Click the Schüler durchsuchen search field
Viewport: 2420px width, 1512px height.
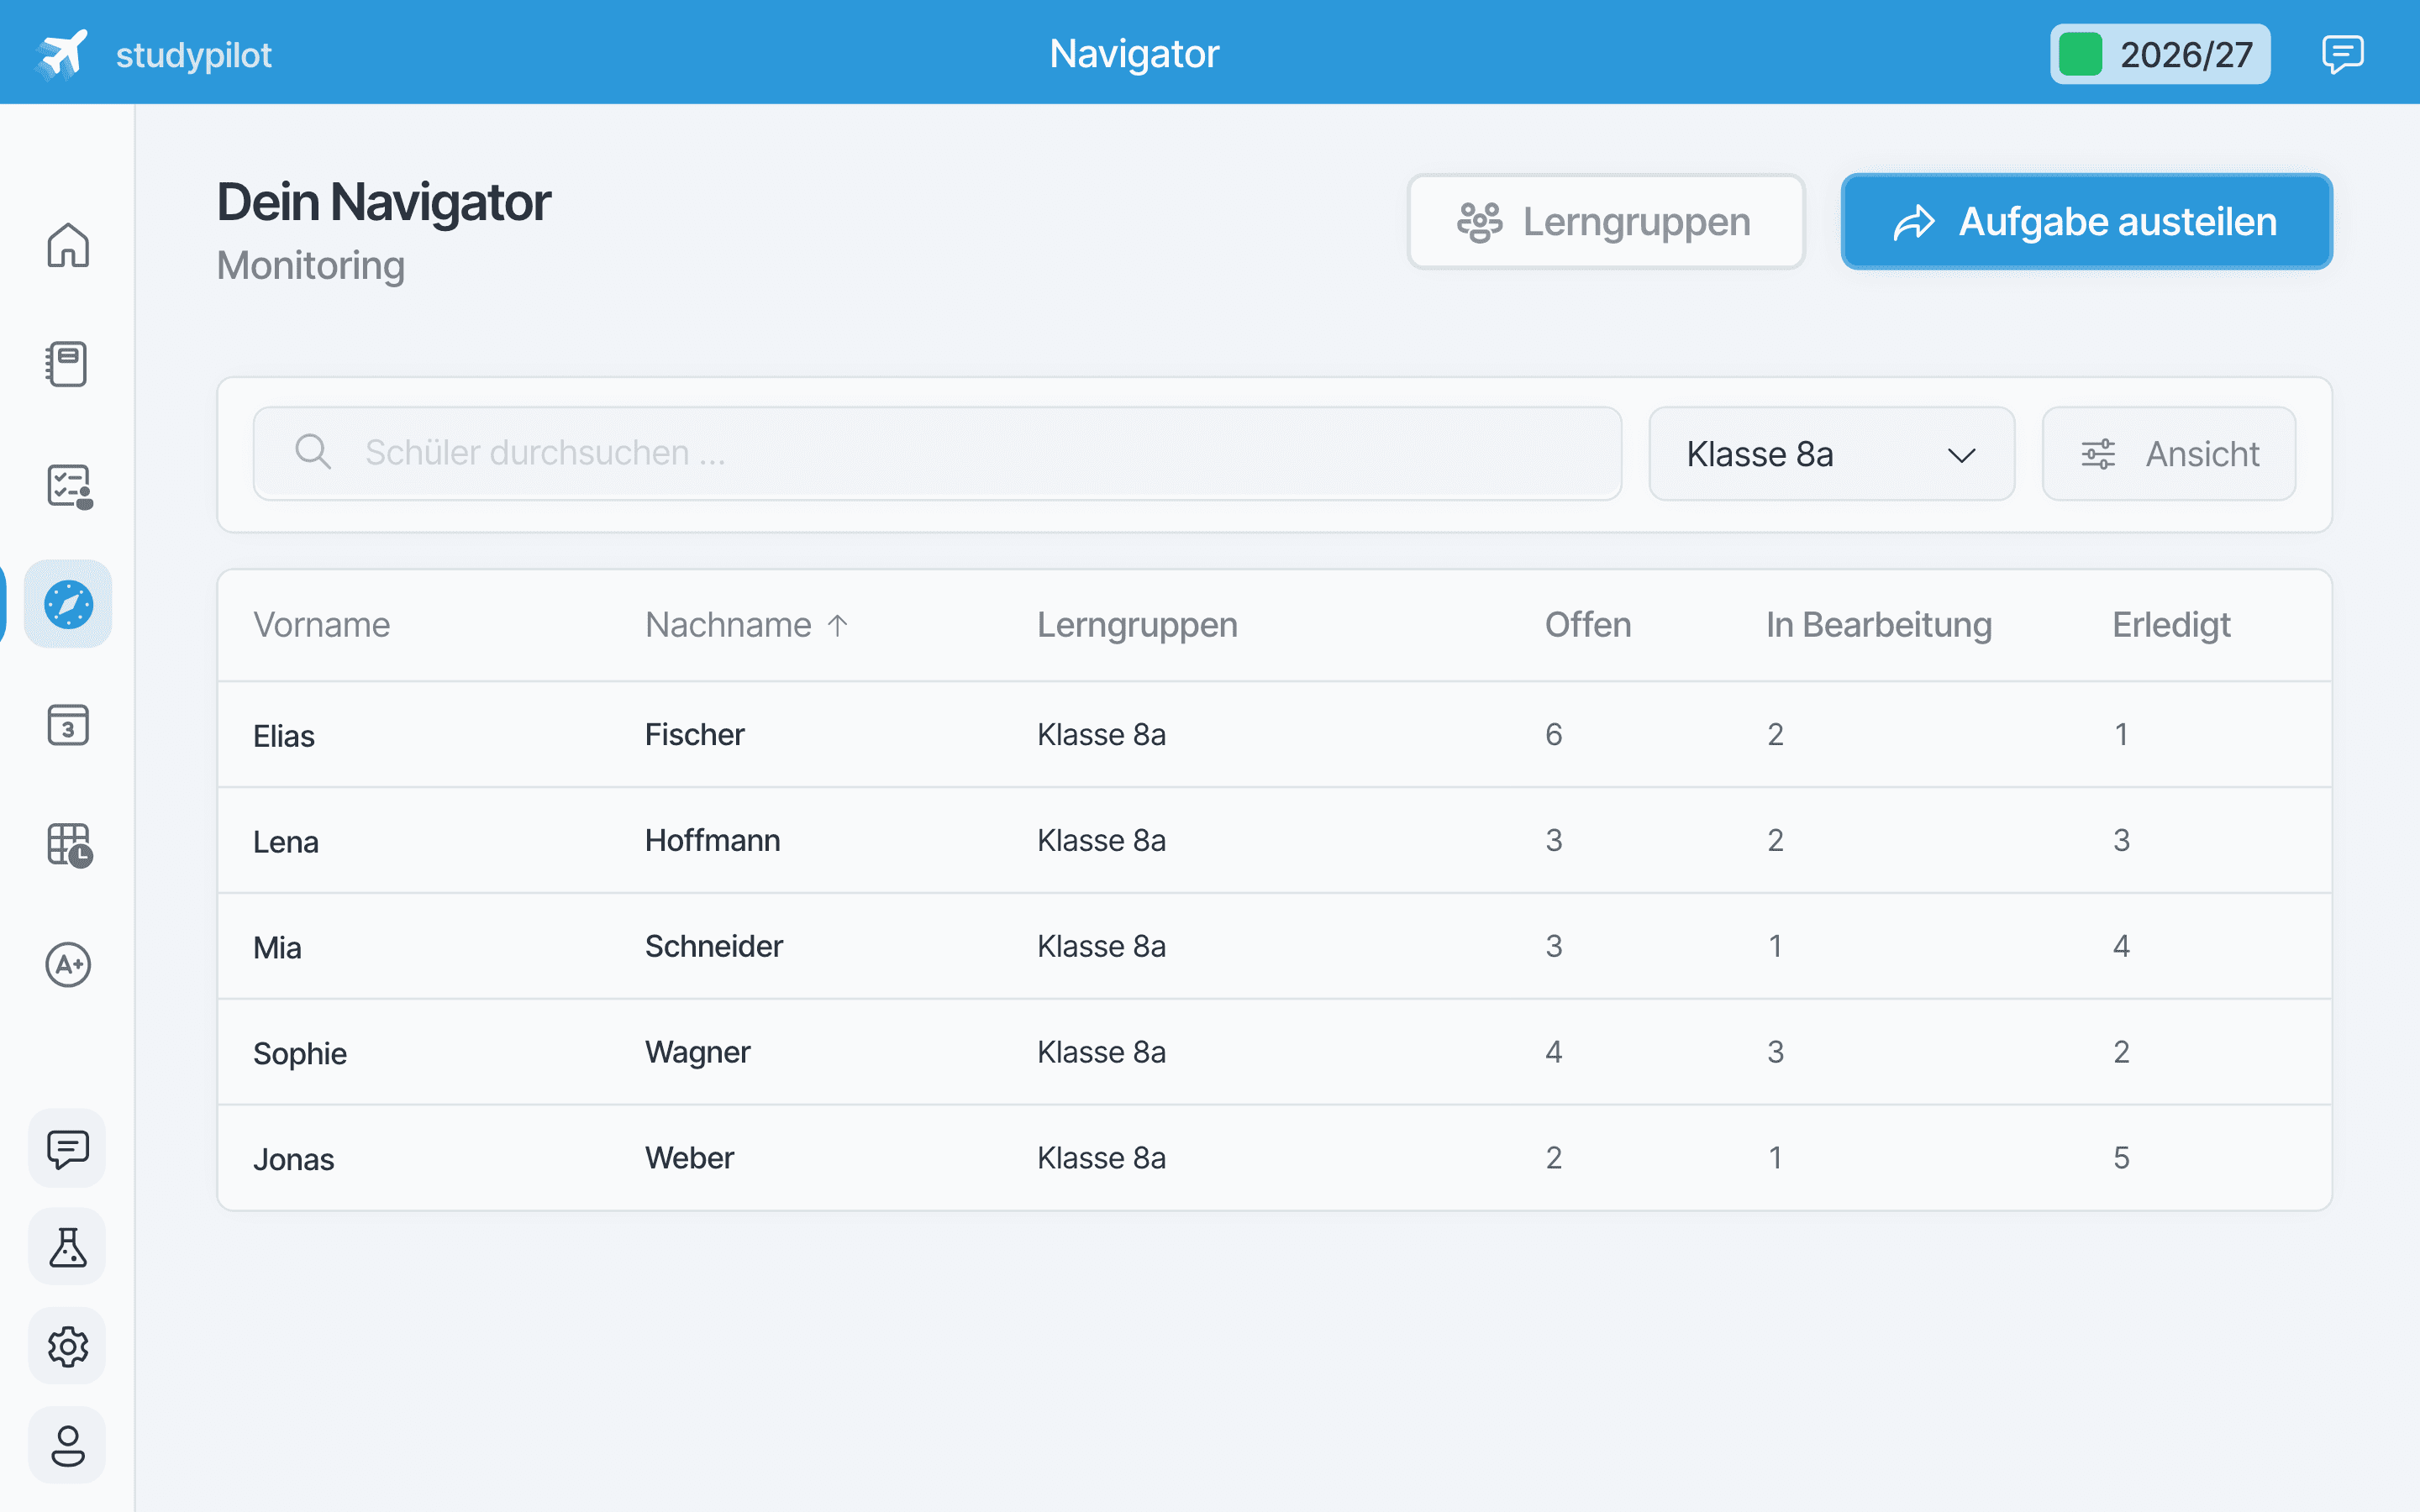[937, 453]
